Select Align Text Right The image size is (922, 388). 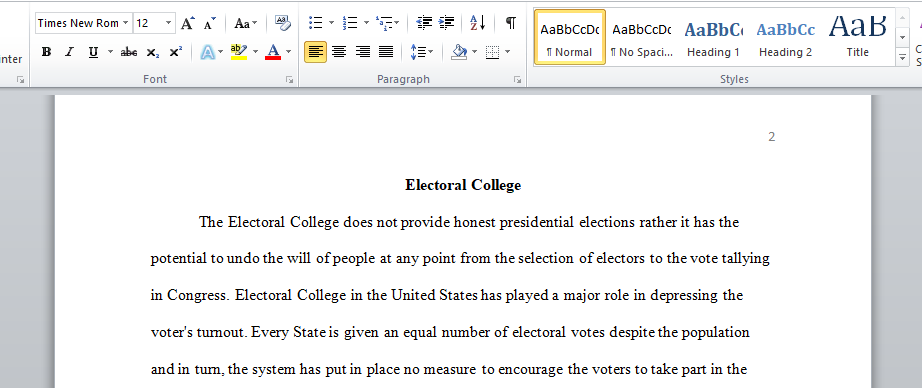pyautogui.click(x=362, y=52)
